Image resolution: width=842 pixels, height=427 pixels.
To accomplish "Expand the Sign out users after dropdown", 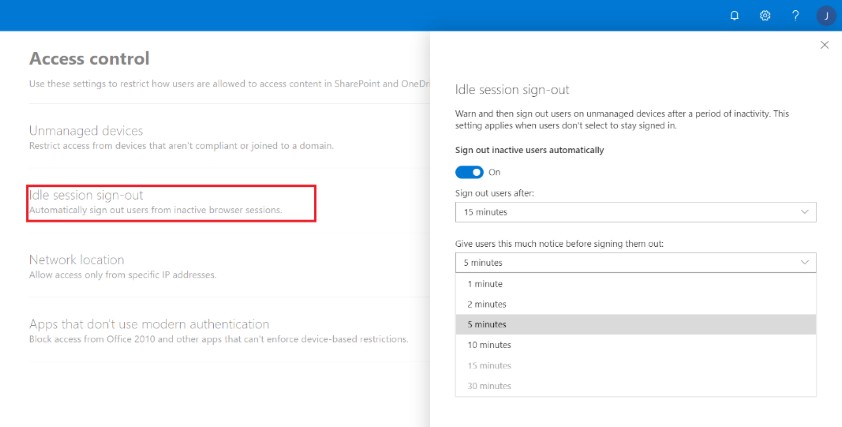I will (636, 212).
